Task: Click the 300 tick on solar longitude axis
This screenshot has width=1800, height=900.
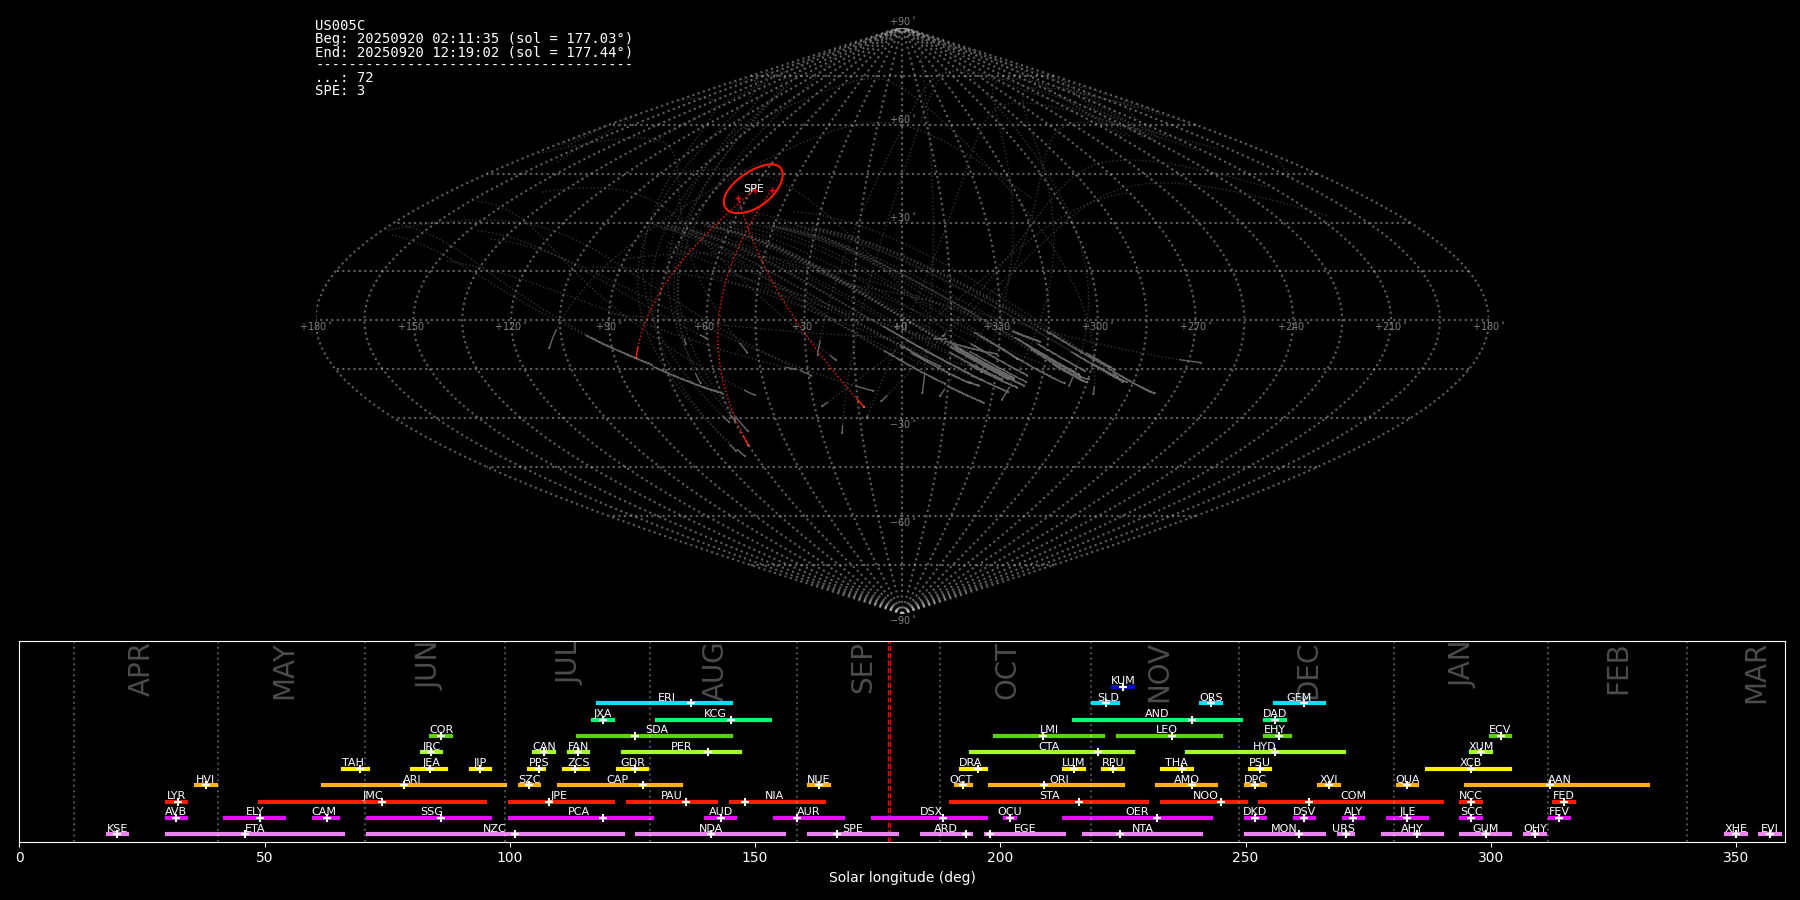Action: 1490,857
